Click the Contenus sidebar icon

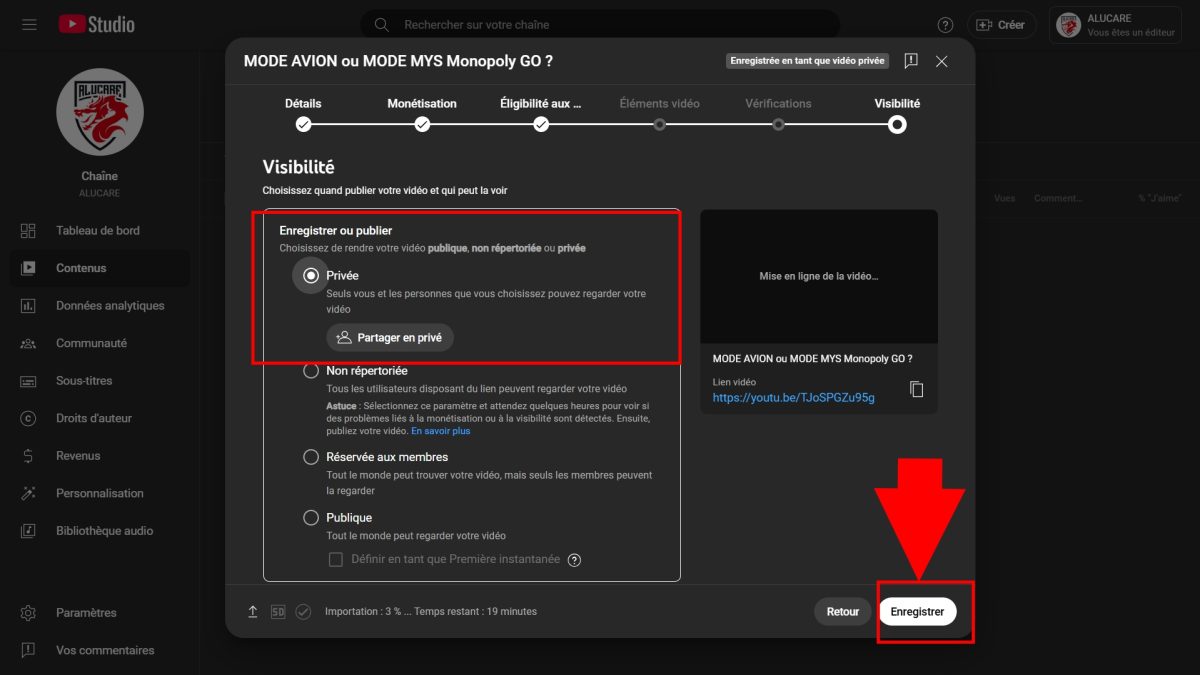(28, 268)
